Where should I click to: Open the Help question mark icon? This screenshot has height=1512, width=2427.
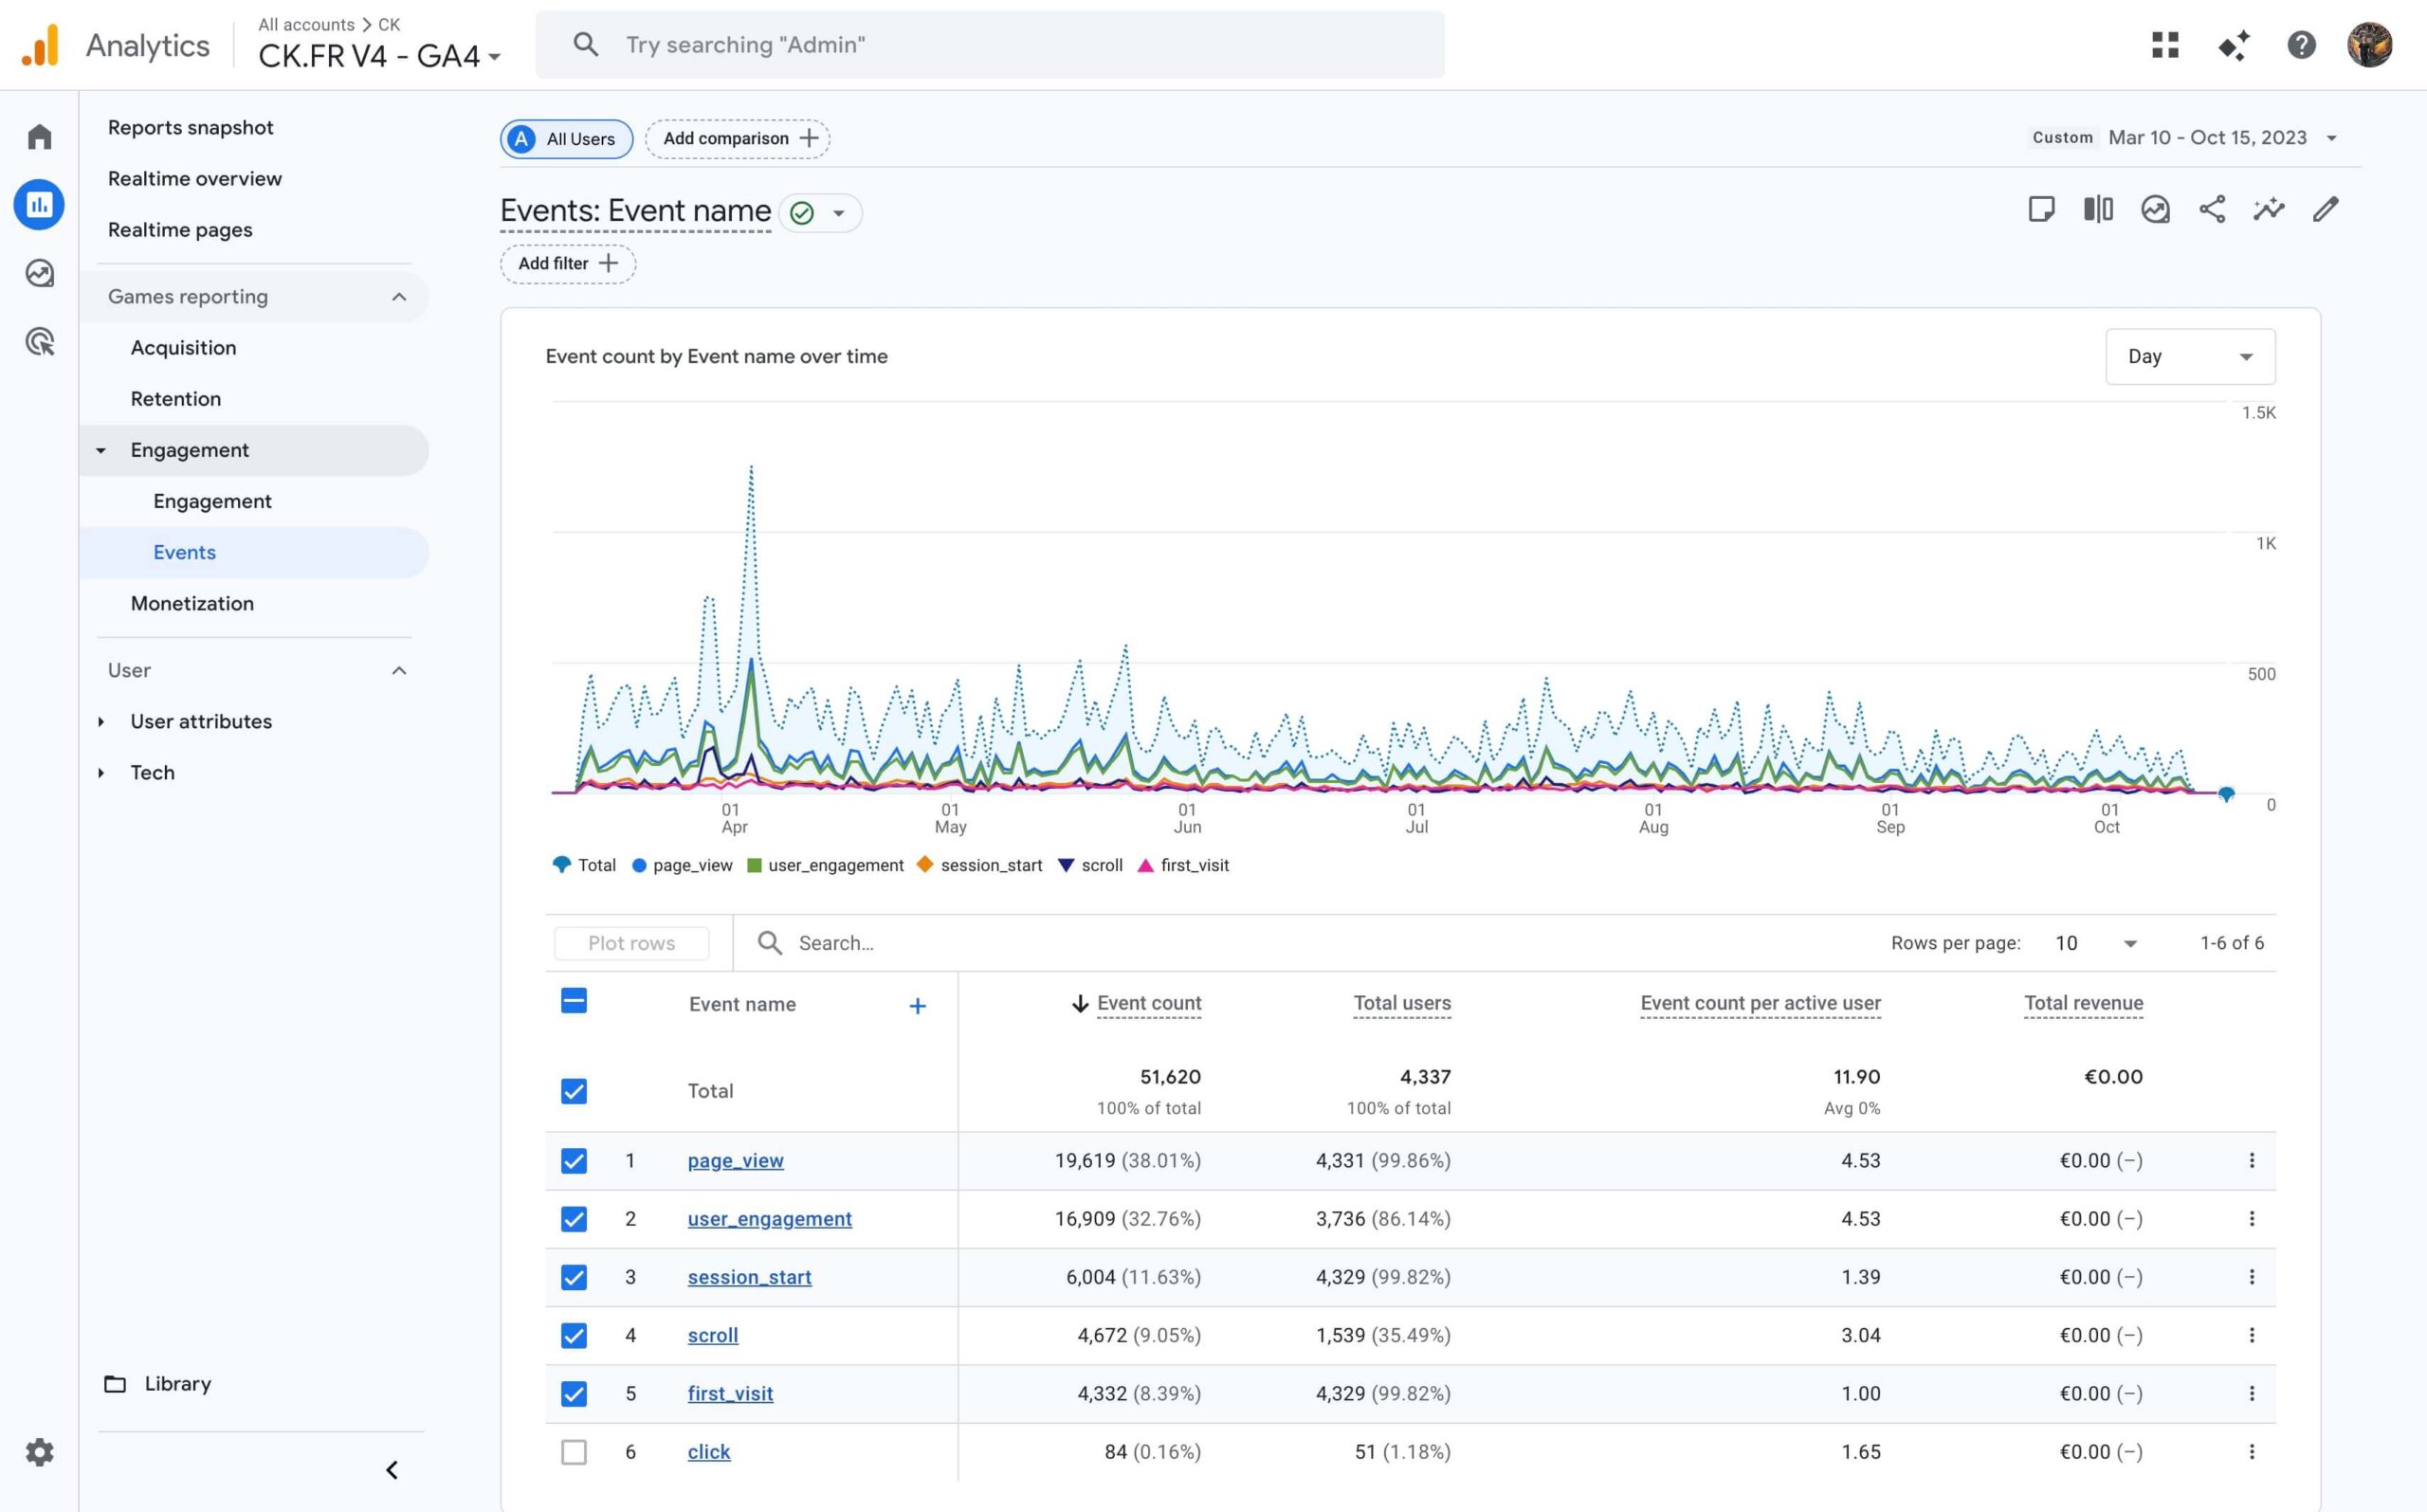[x=2301, y=45]
